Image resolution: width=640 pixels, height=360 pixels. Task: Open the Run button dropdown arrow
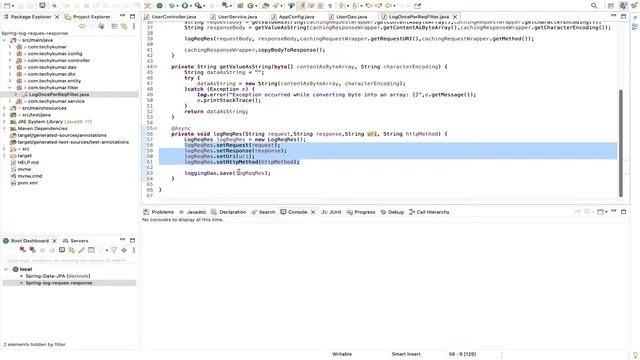point(190,6)
